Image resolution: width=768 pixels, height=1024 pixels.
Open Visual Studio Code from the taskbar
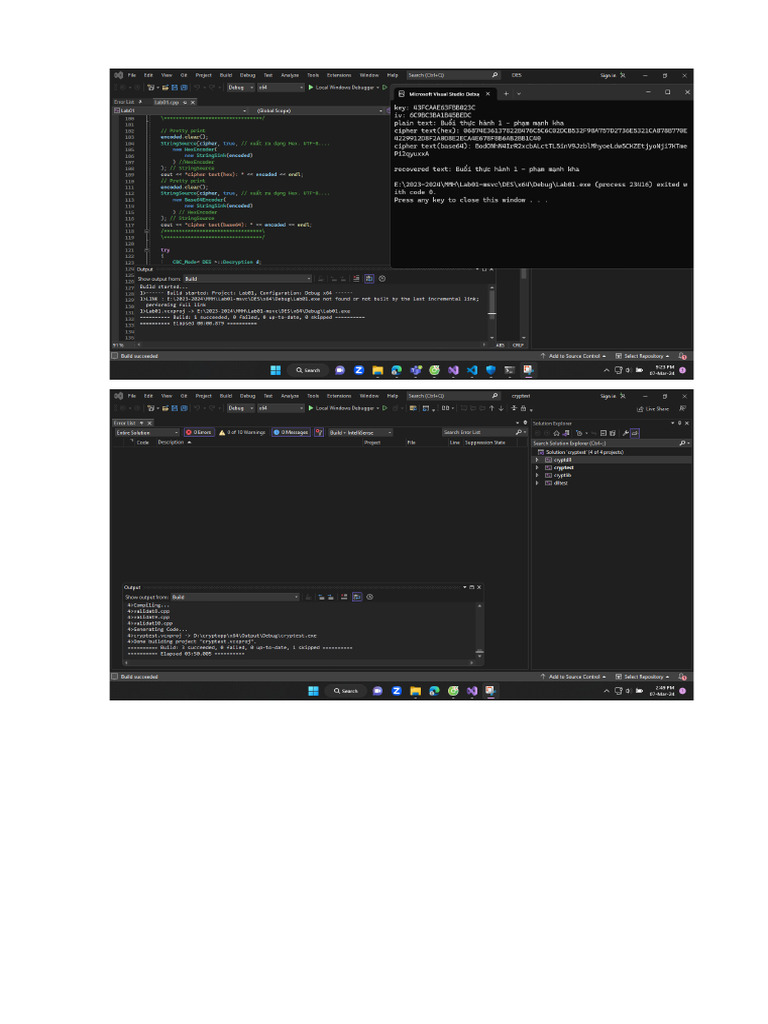tap(472, 370)
